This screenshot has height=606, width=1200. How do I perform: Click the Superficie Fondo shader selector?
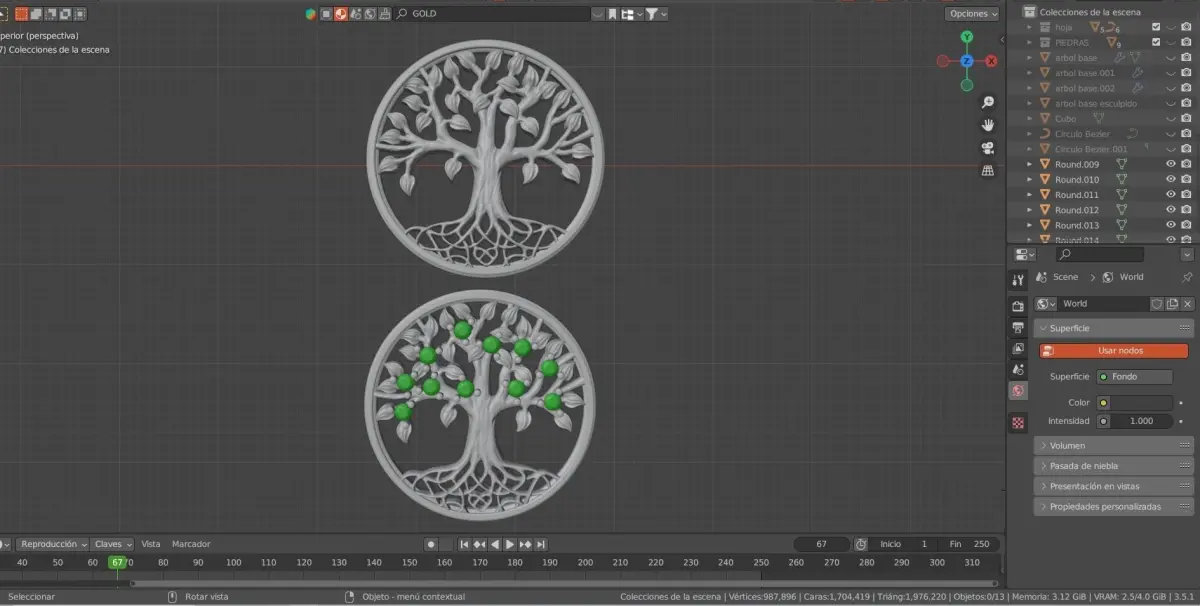[1135, 377]
